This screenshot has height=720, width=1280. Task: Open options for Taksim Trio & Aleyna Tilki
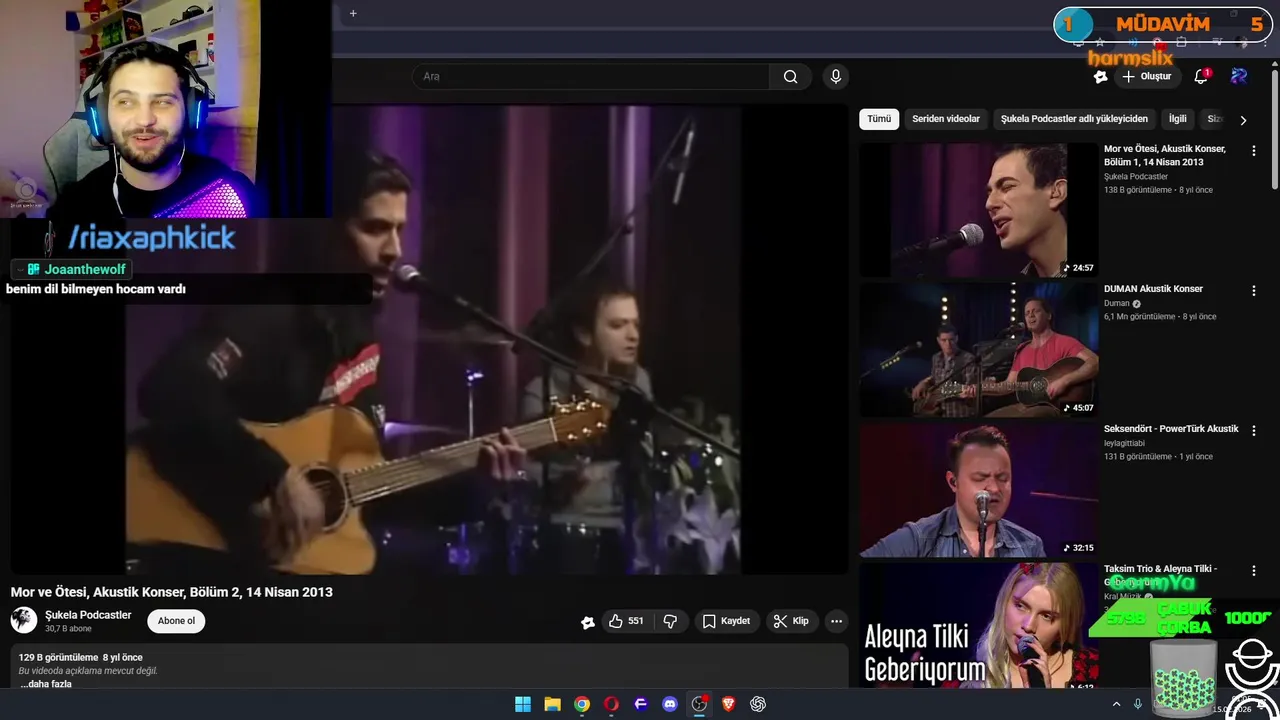(x=1254, y=570)
